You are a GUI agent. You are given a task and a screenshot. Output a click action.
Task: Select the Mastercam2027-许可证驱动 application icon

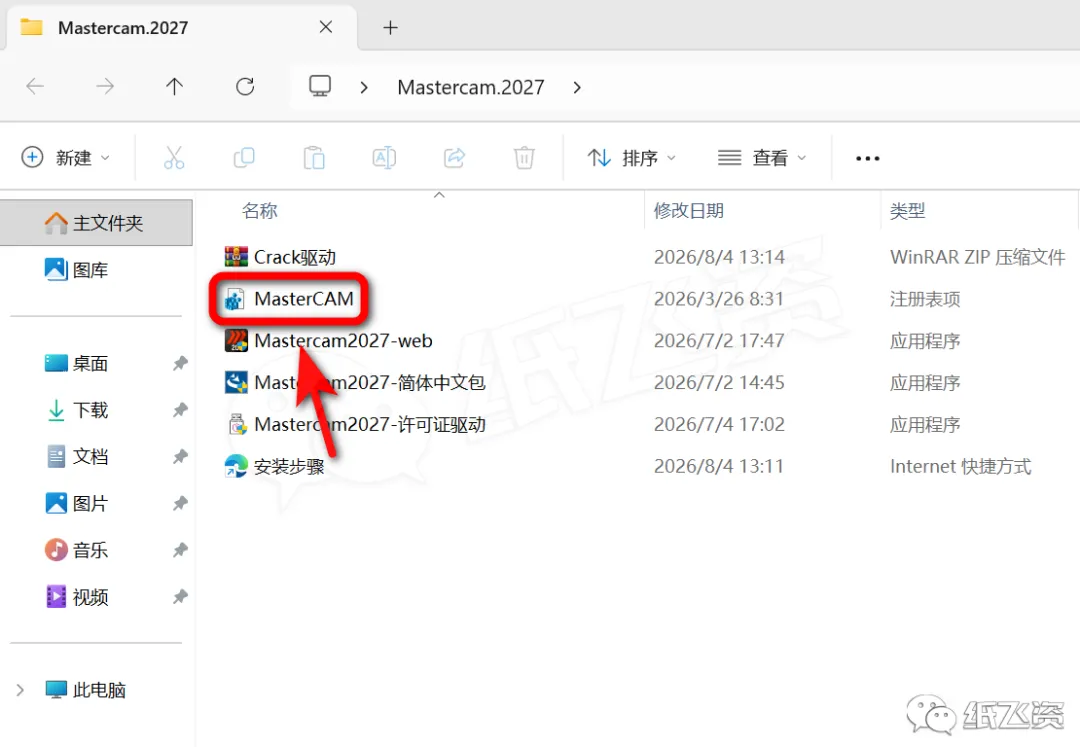237,424
